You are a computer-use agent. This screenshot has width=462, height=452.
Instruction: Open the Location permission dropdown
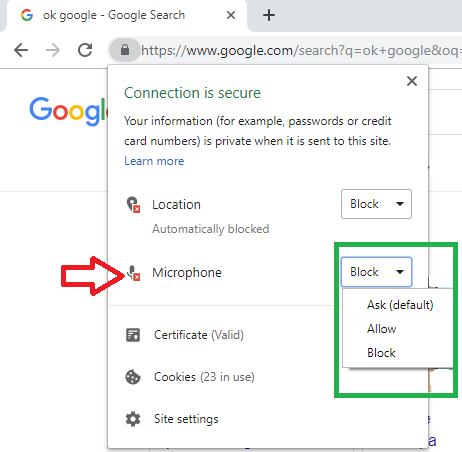pyautogui.click(x=376, y=204)
